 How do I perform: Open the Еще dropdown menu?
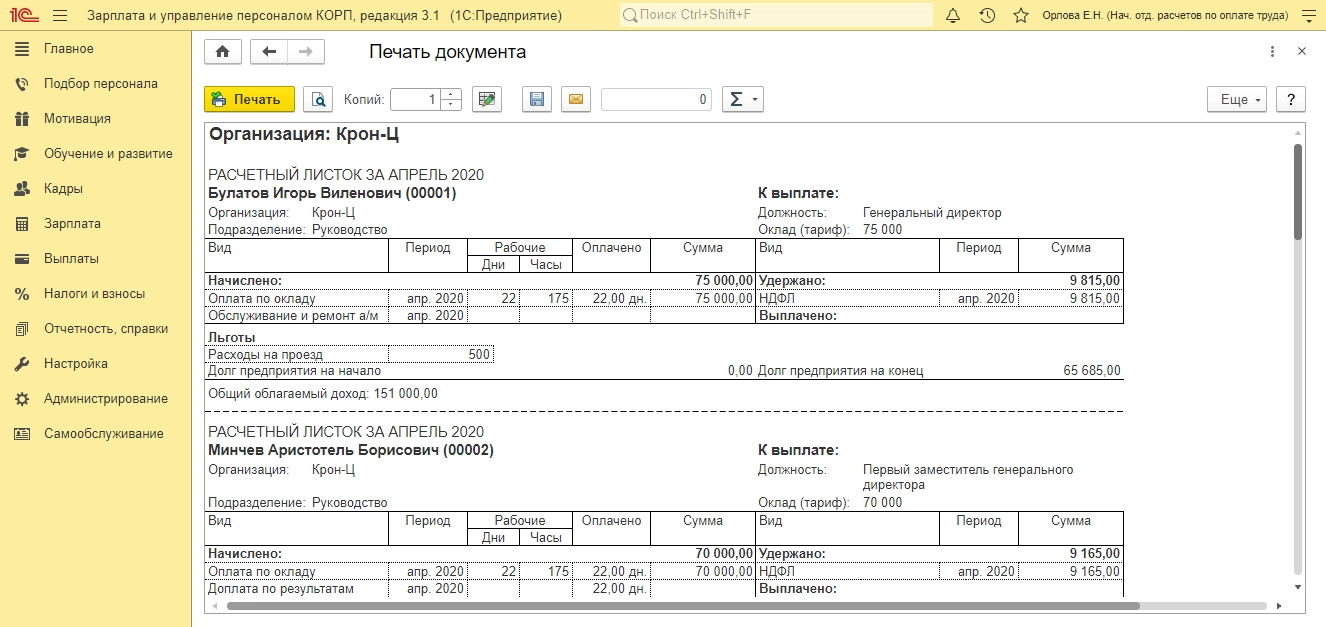coord(1237,99)
